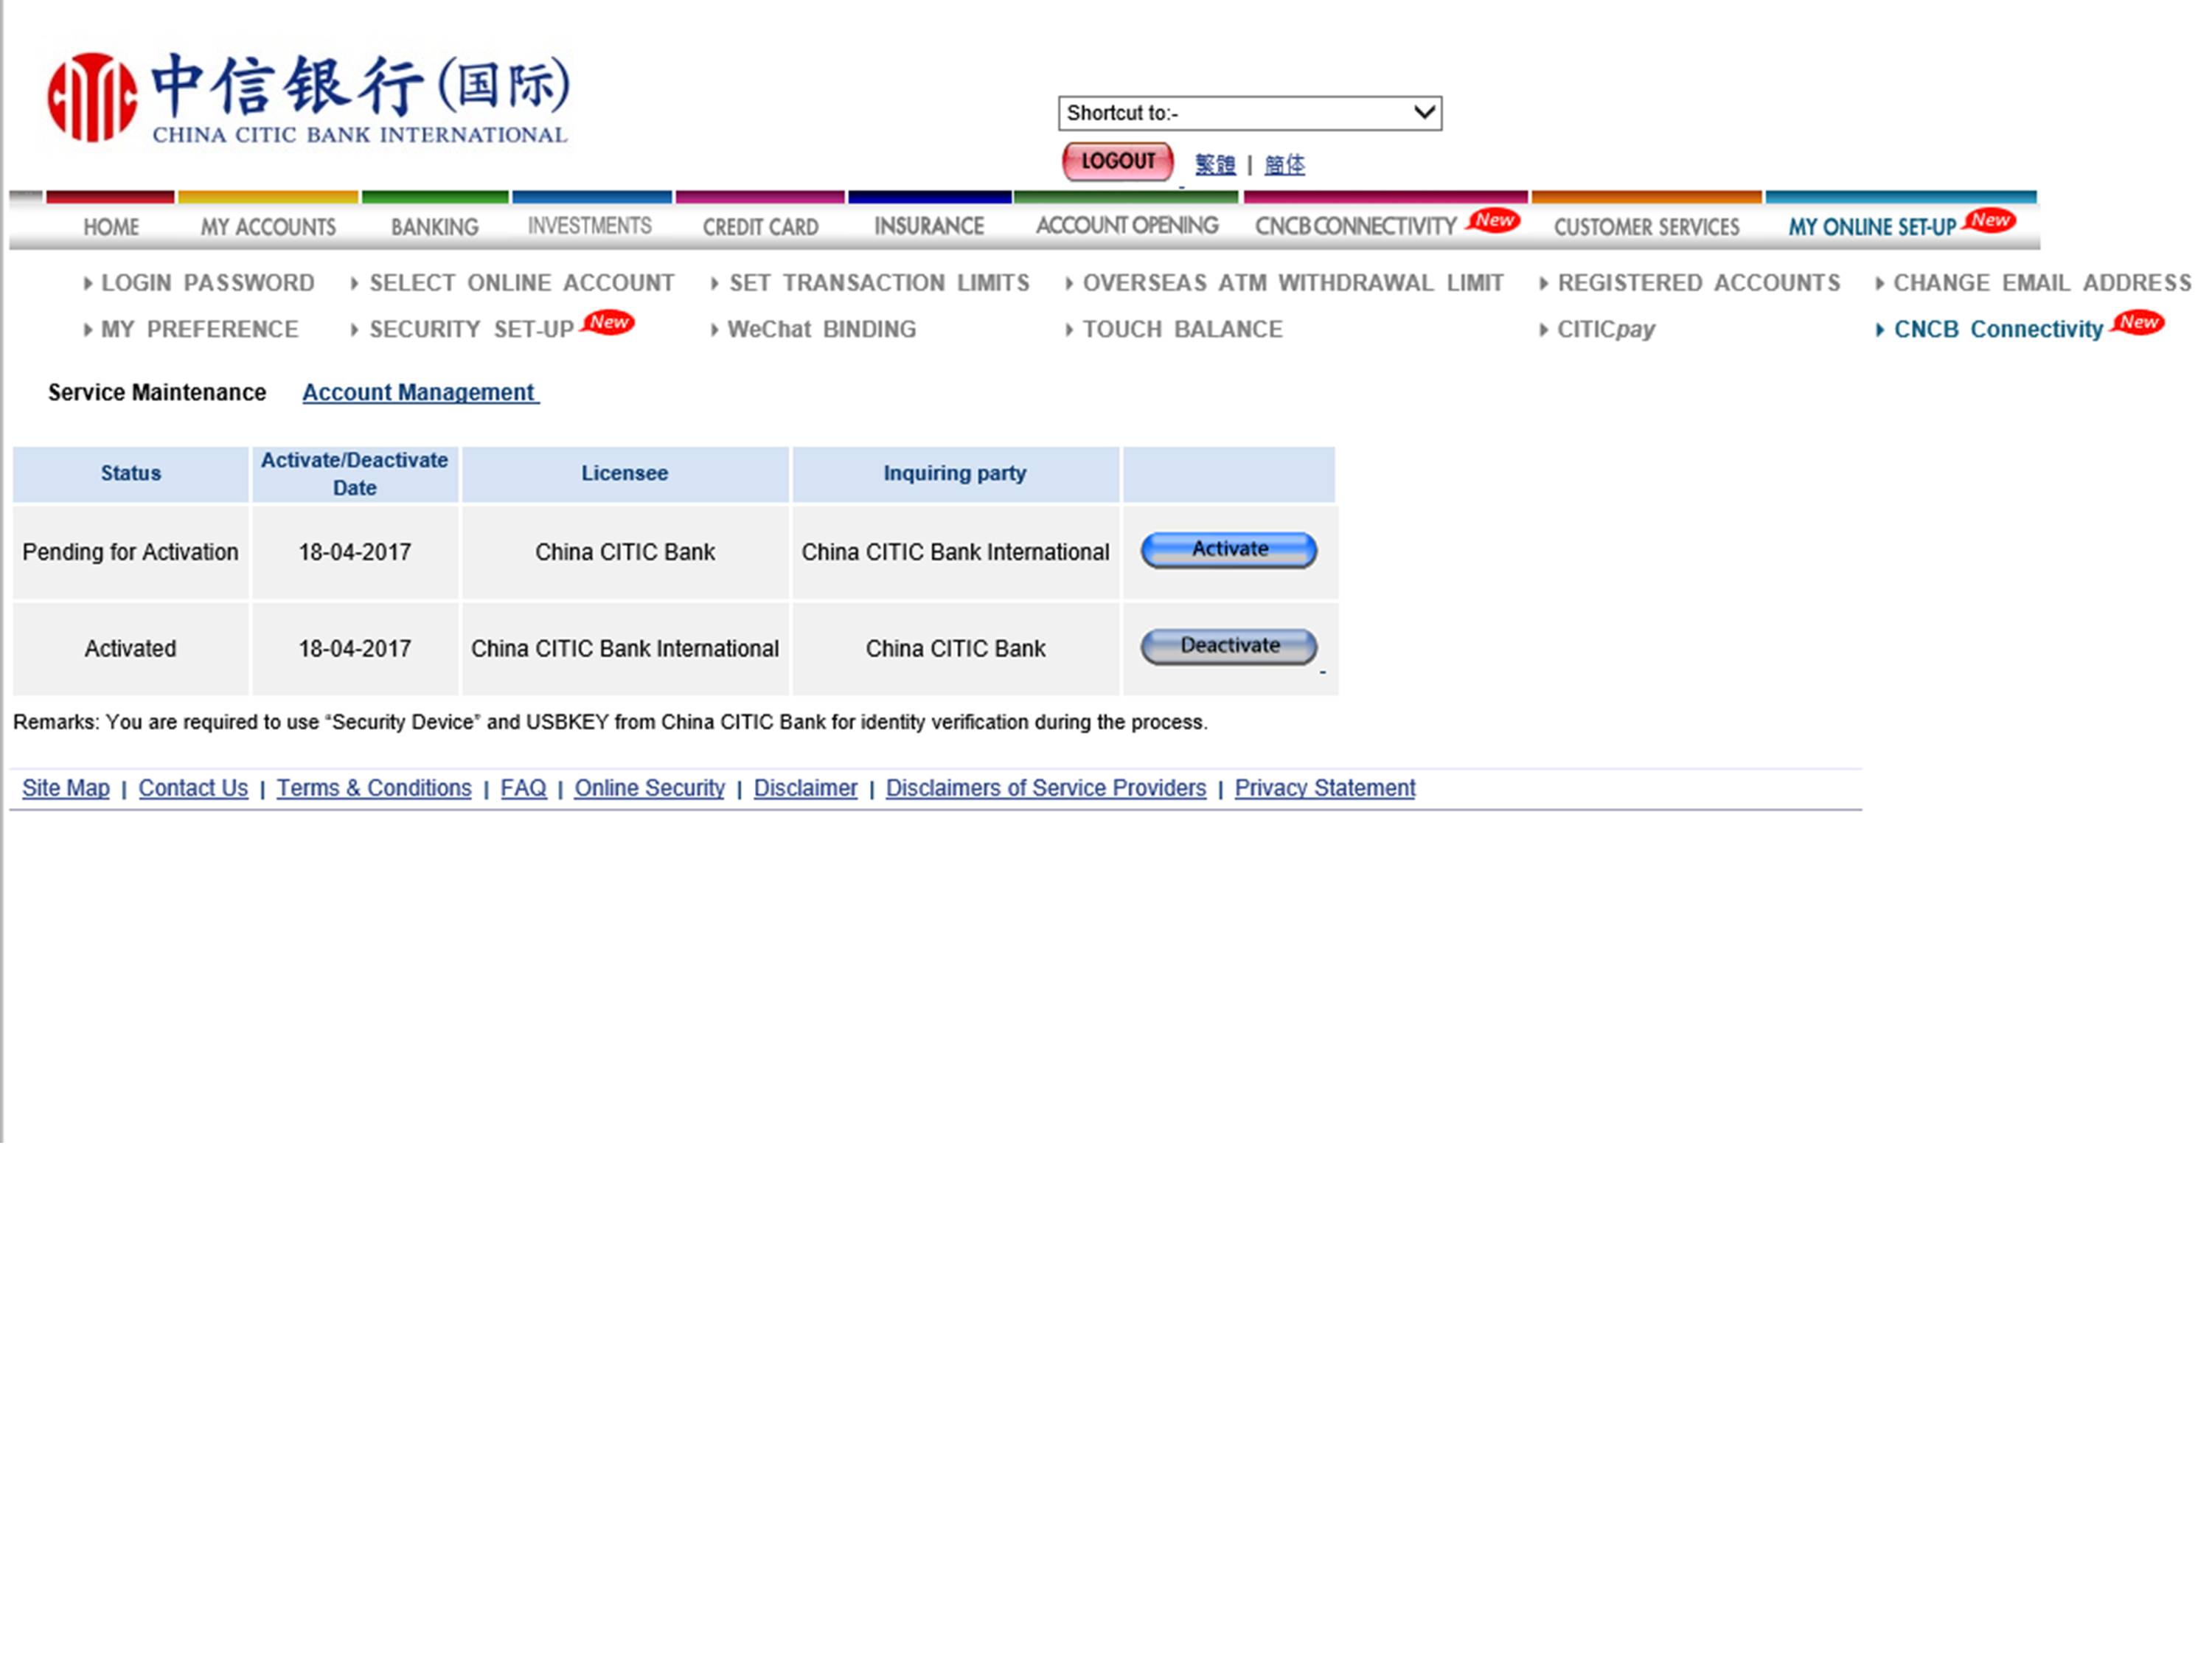Open the HOME menu
Viewport: 2212px width, 1659px height.
(111, 227)
